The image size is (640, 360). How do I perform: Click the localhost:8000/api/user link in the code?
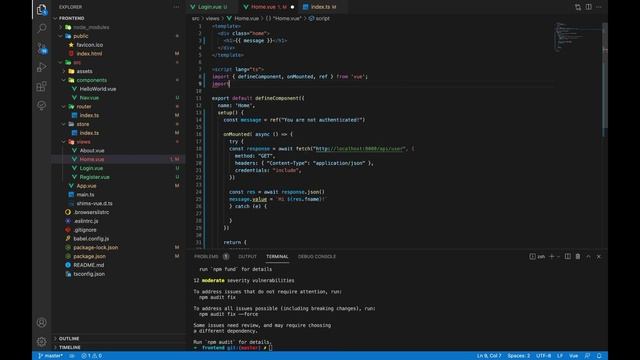[360, 149]
